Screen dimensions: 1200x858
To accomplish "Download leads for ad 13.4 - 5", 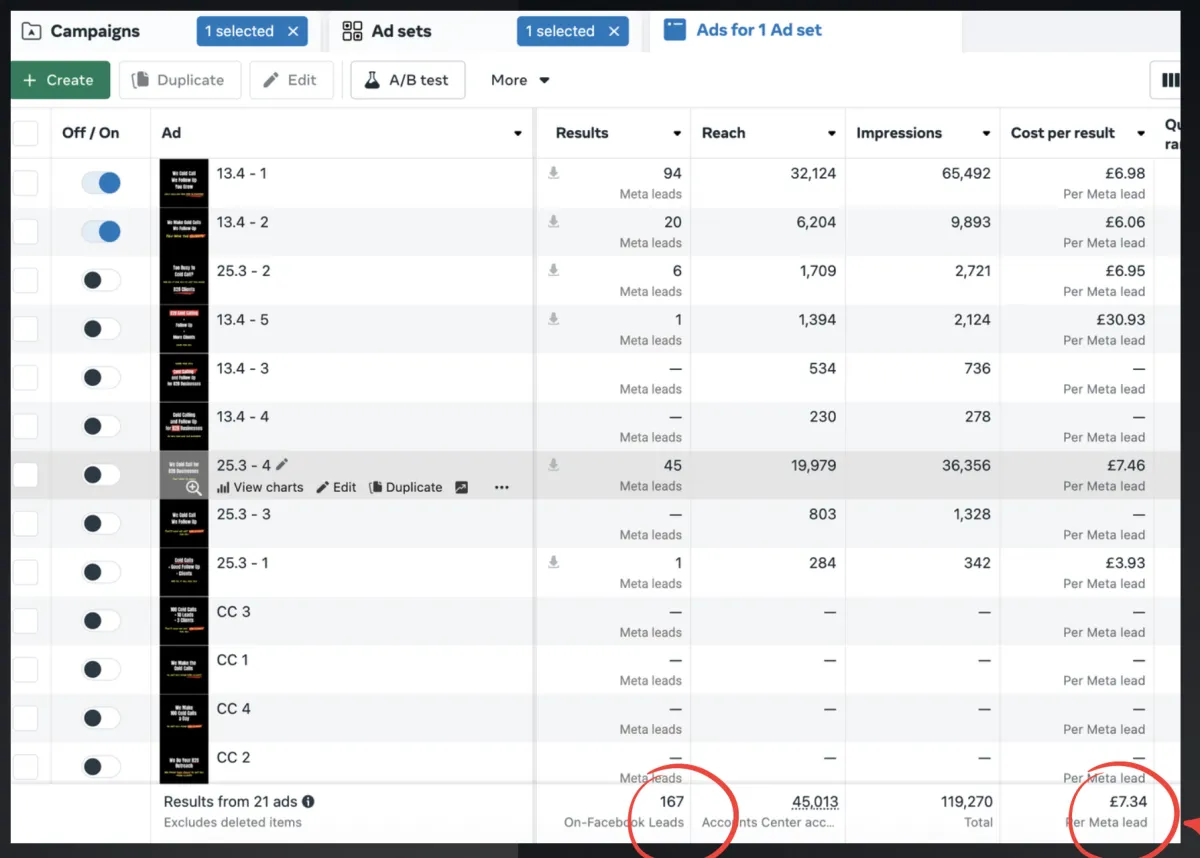I will pyautogui.click(x=553, y=319).
